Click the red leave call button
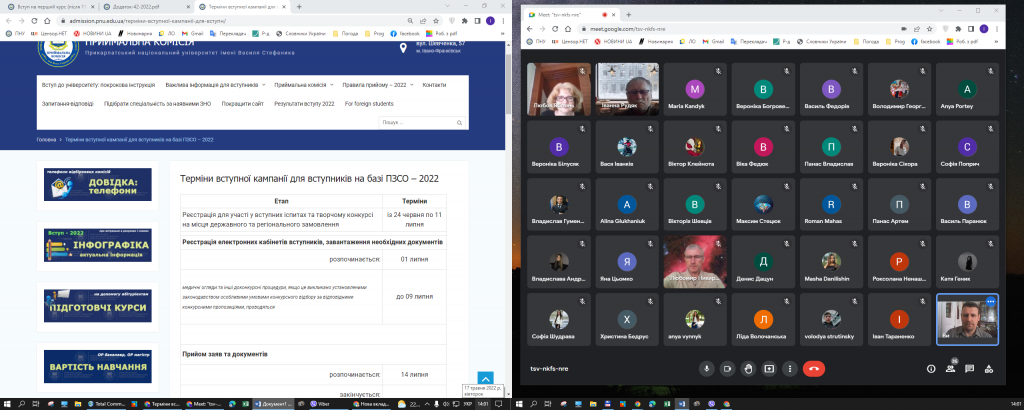This screenshot has width=1024, height=410. 814,368
